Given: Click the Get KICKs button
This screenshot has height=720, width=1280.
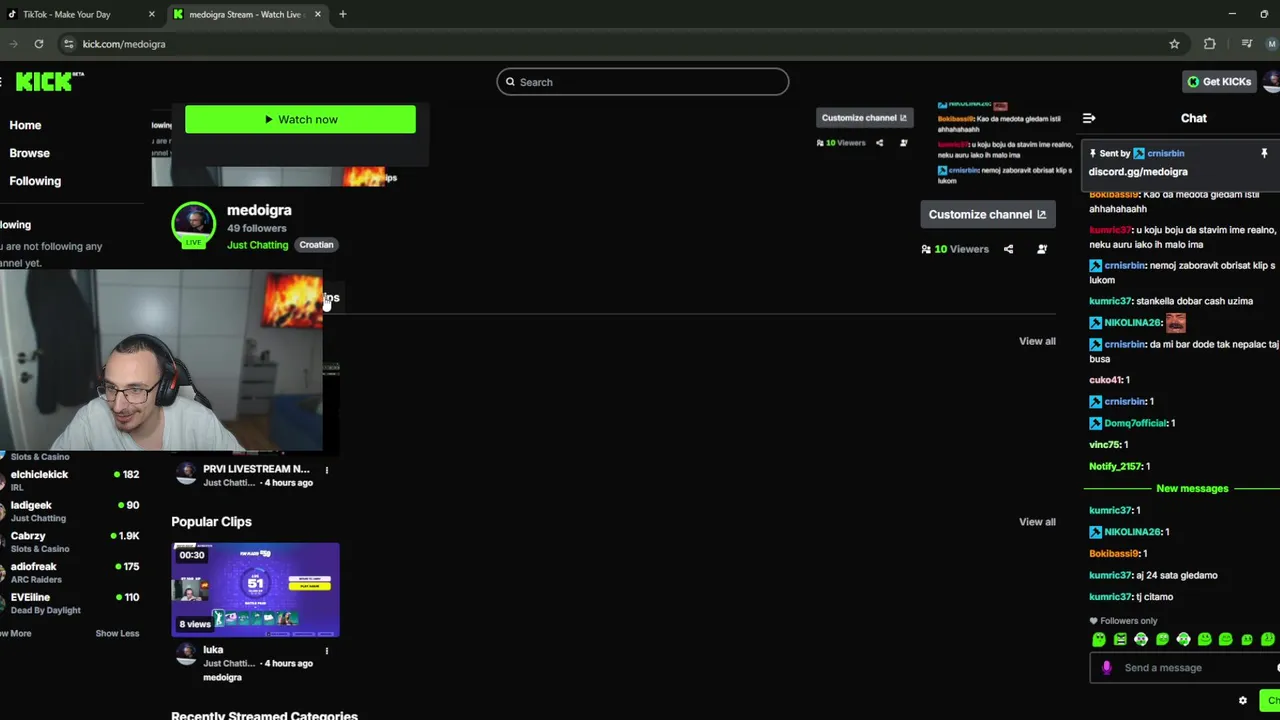Looking at the screenshot, I should (x=1218, y=81).
